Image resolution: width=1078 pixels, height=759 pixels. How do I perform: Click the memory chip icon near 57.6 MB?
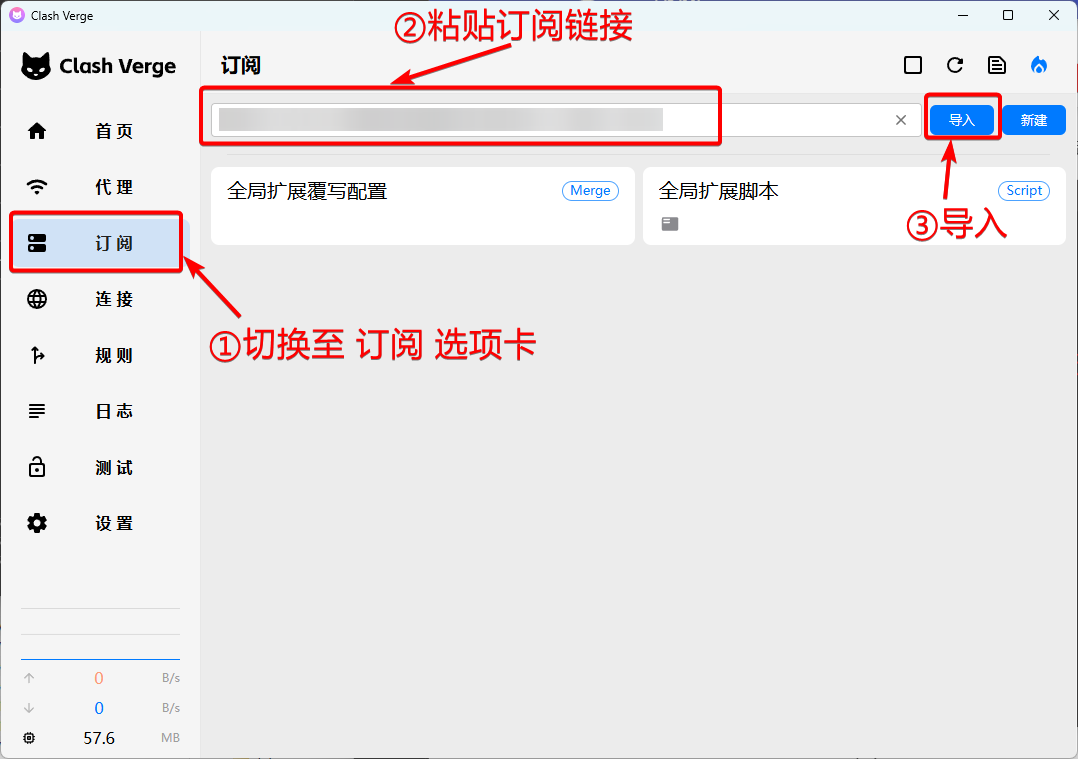(29, 738)
